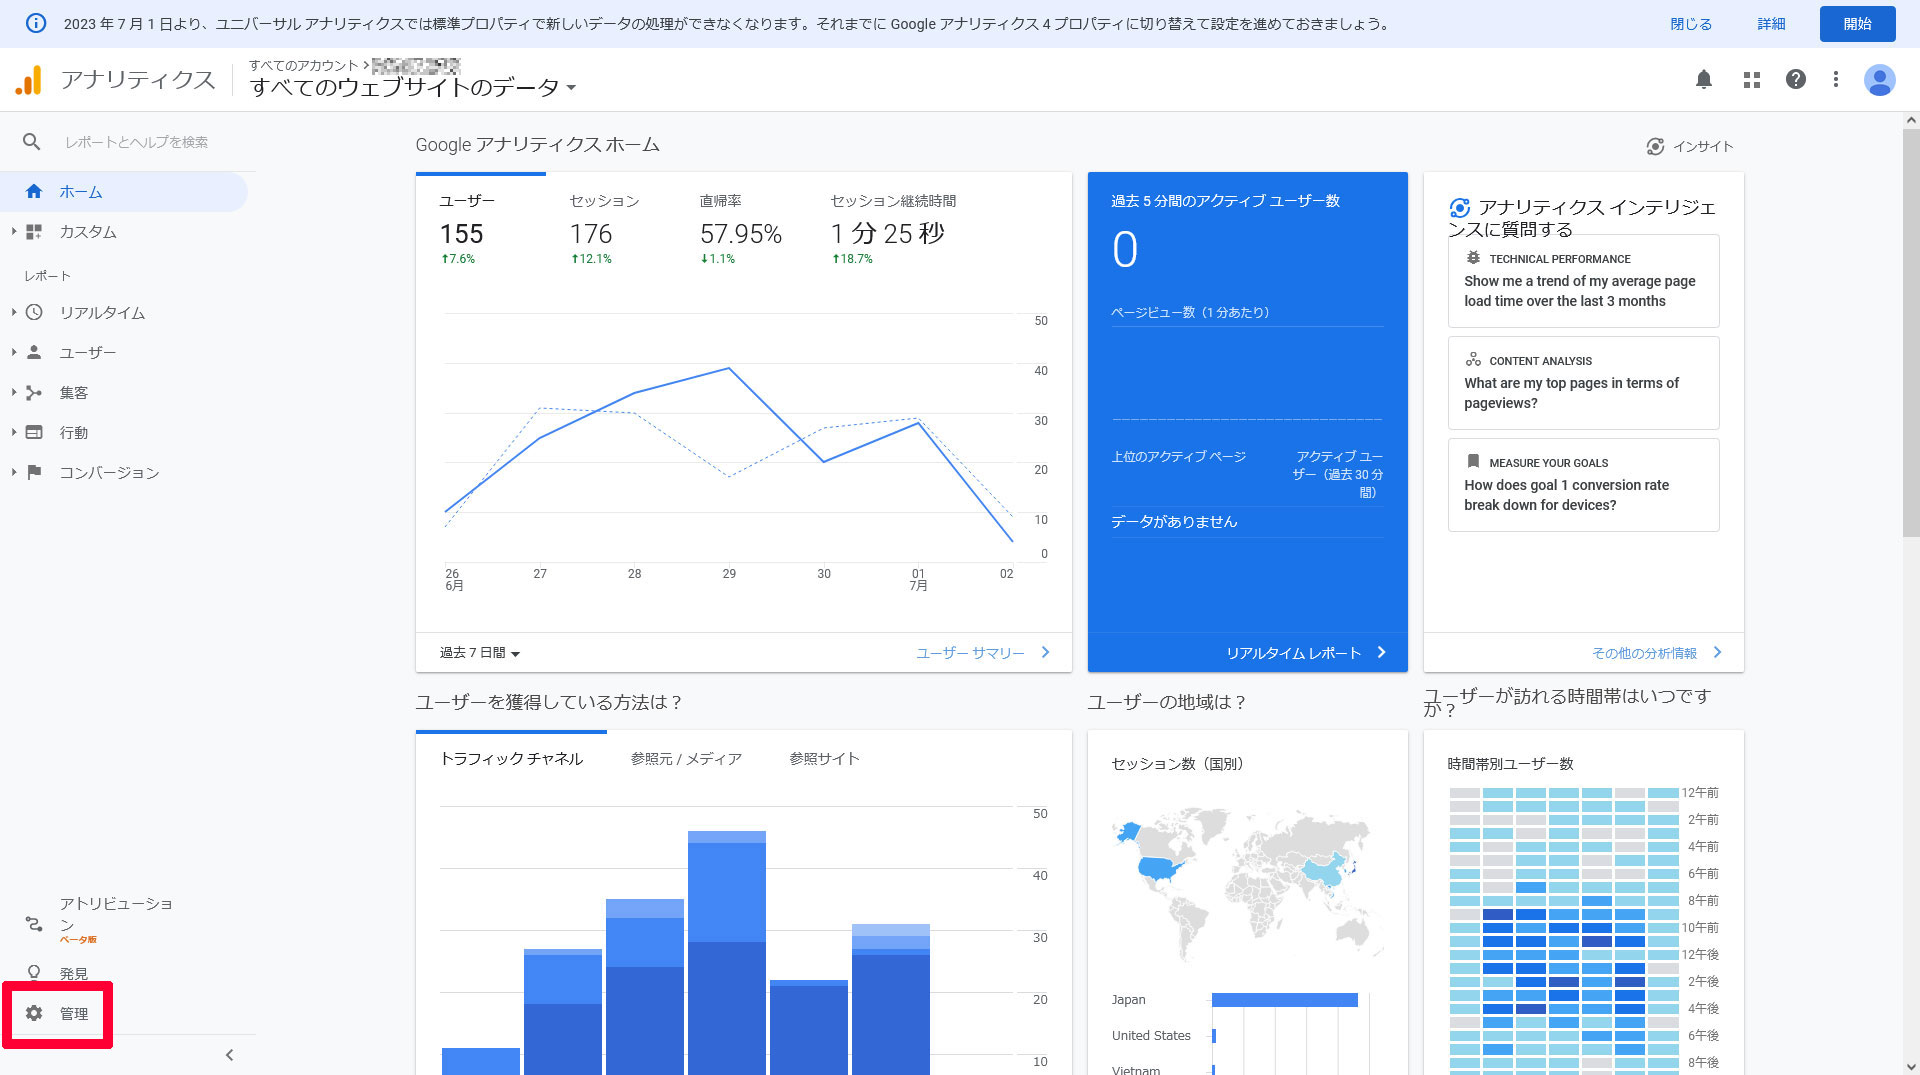Click 閉じる in the top banner
The image size is (1920, 1075).
coord(1691,24)
